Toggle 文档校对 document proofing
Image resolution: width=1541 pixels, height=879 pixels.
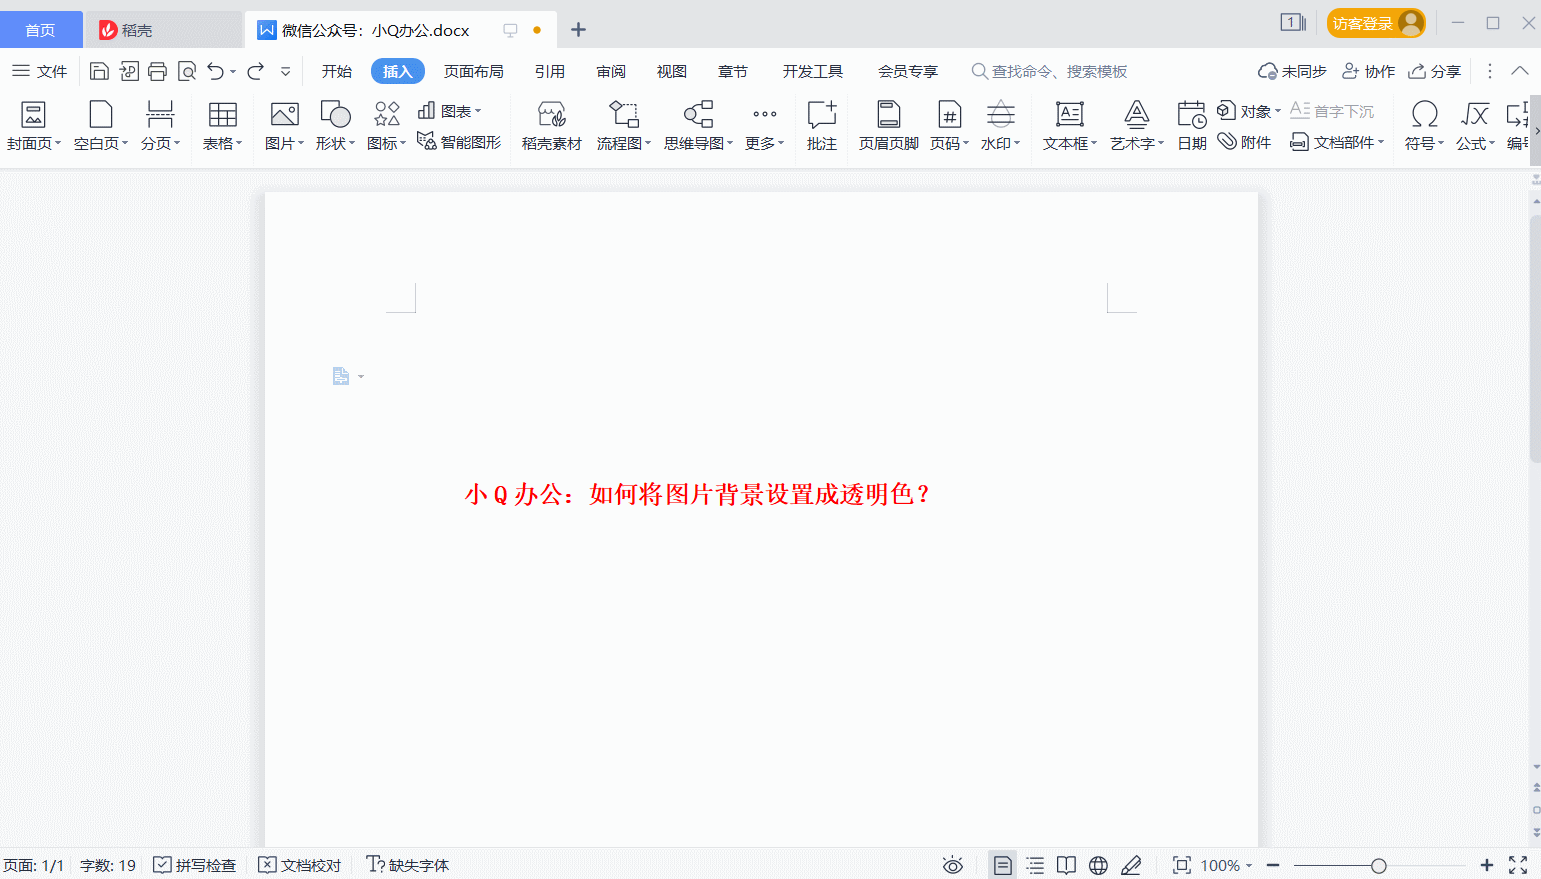(x=300, y=864)
